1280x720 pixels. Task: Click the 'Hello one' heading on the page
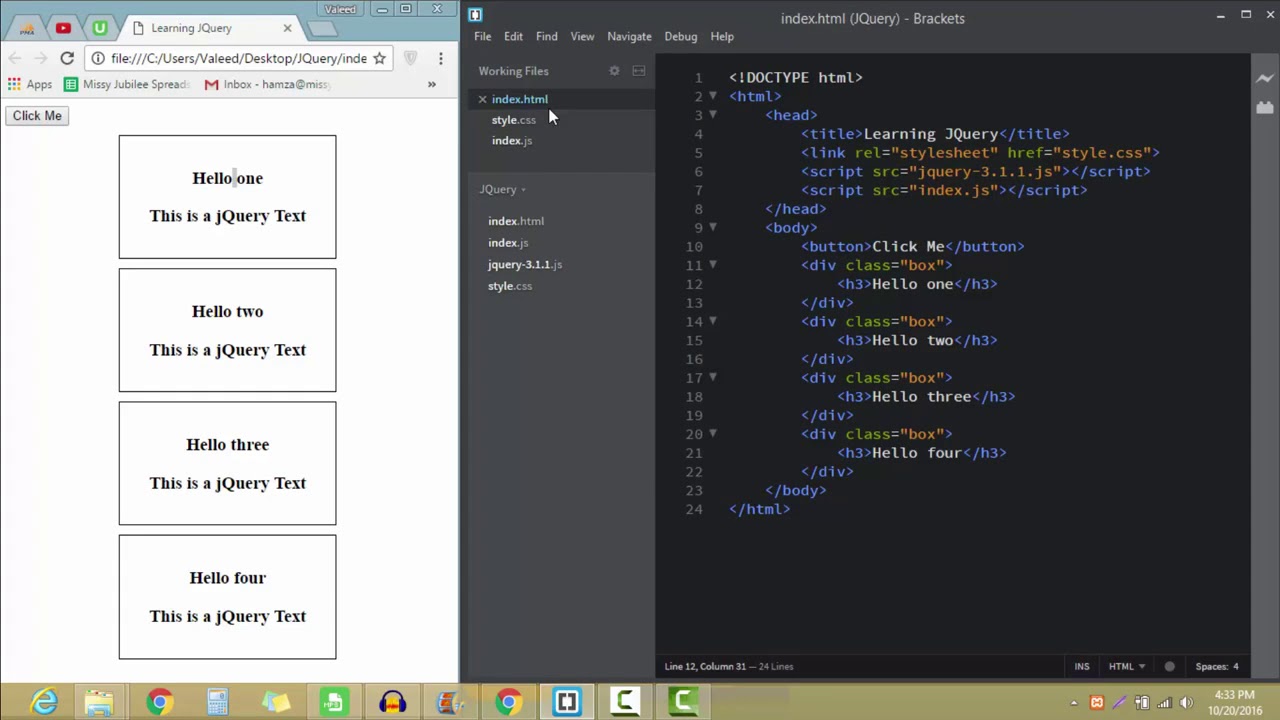[x=228, y=178]
